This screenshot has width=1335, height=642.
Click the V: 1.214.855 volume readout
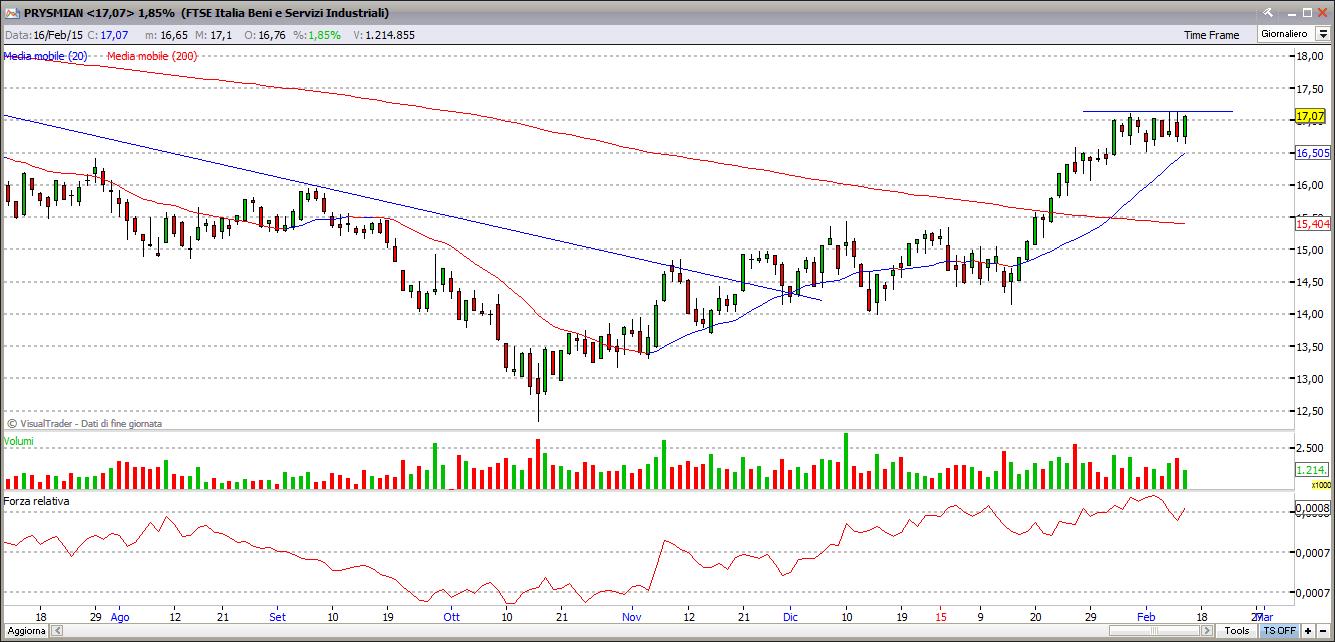pyautogui.click(x=384, y=35)
